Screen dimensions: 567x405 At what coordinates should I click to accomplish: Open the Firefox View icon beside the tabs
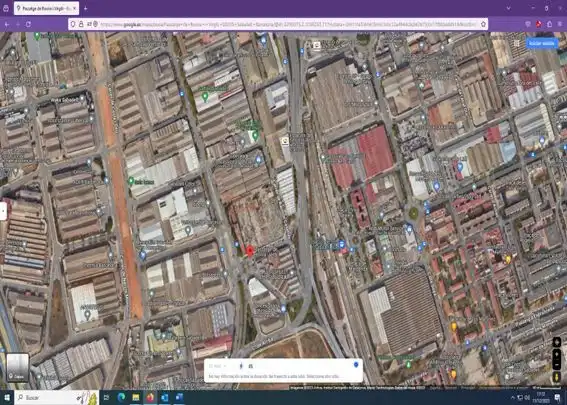(x=6, y=8)
